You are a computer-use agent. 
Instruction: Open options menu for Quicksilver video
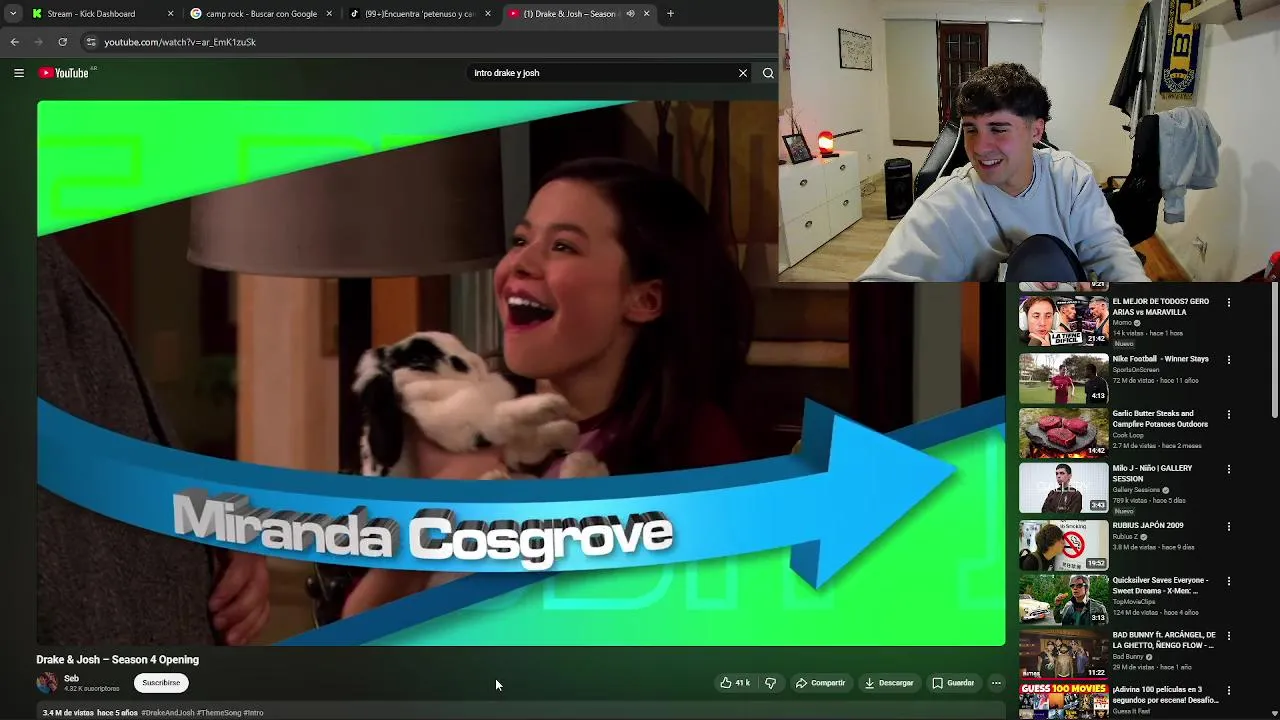click(1229, 581)
